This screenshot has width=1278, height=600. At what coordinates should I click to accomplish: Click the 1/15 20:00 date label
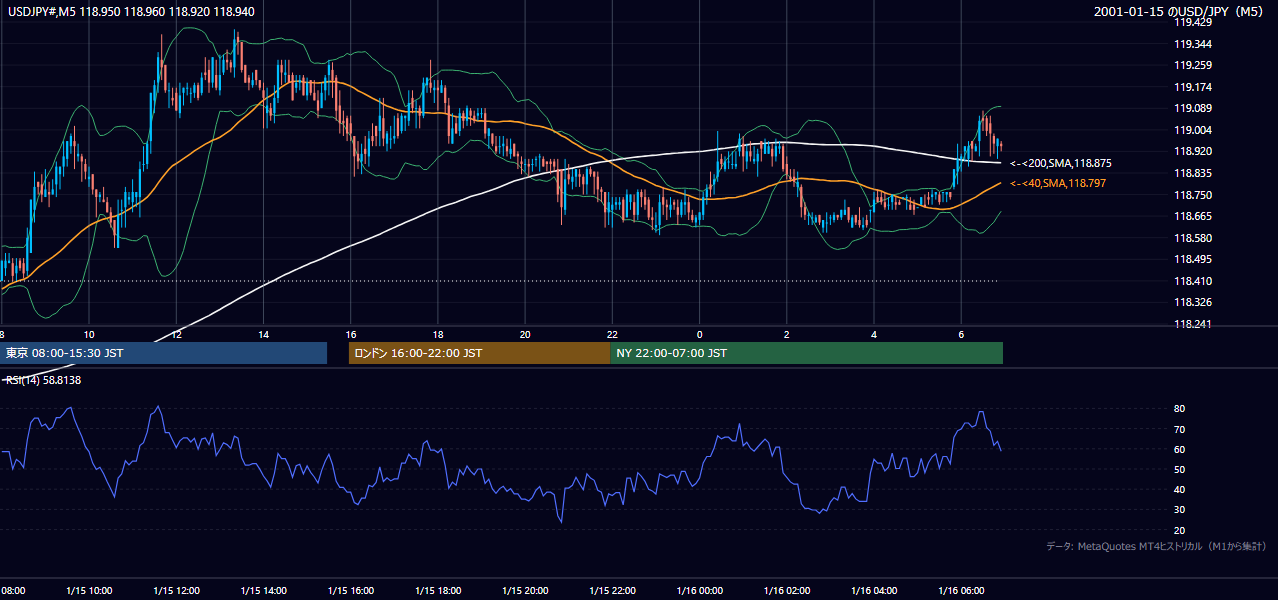[x=525, y=590]
